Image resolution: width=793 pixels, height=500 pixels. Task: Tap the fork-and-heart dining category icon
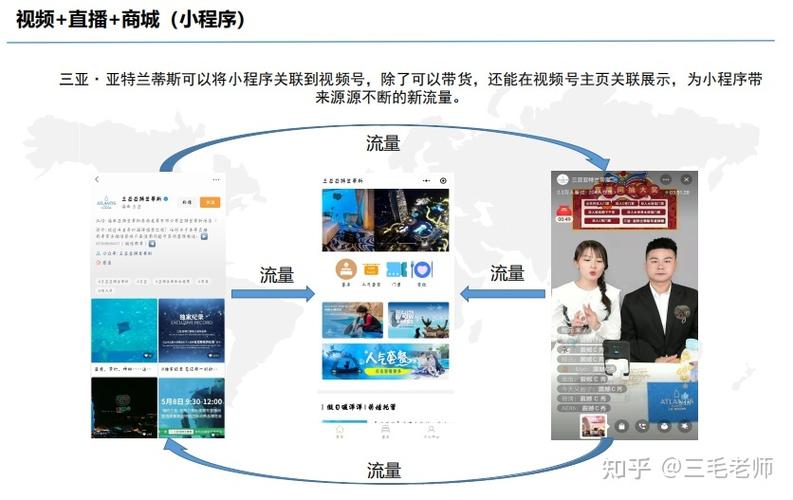[x=421, y=269]
